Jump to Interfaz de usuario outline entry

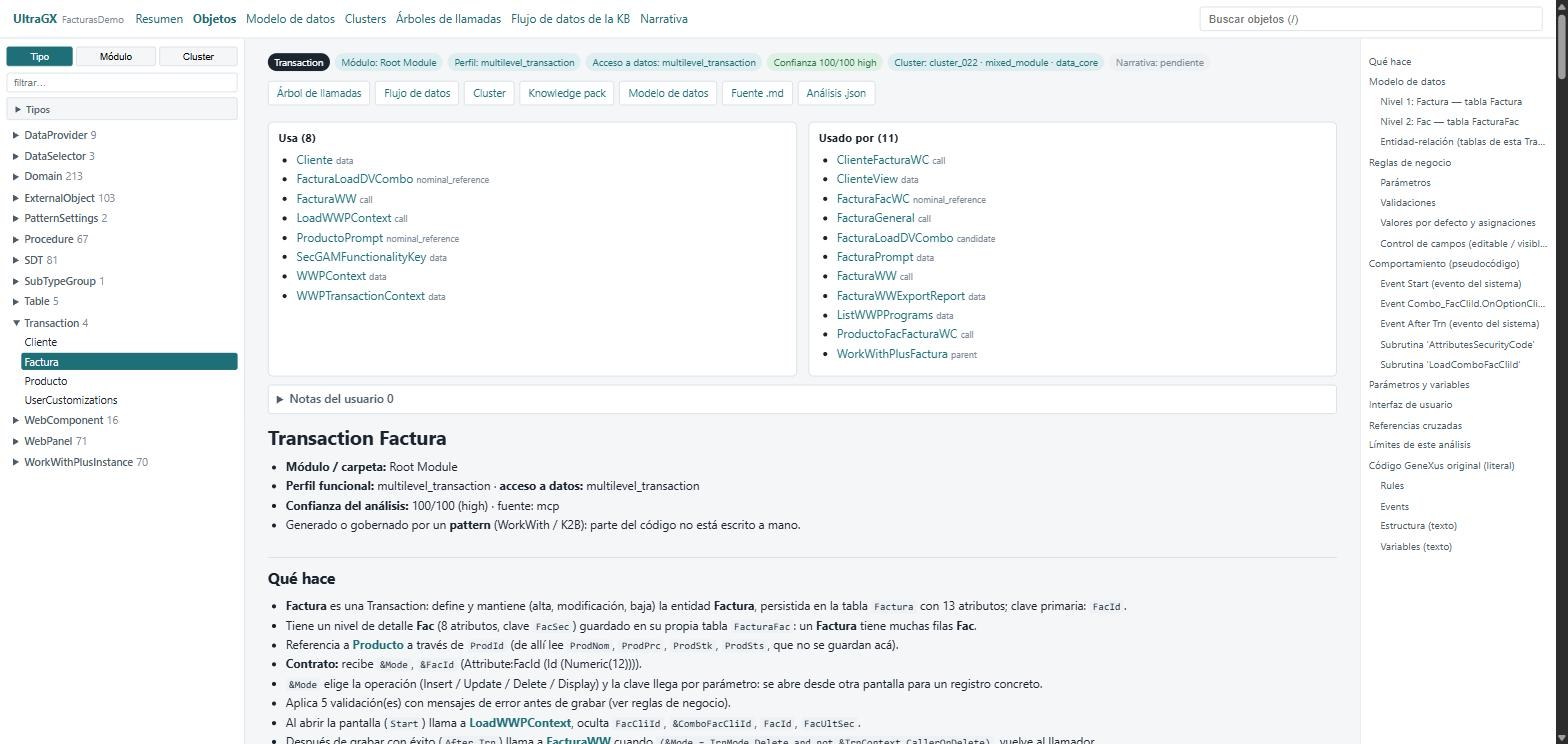[1410, 405]
